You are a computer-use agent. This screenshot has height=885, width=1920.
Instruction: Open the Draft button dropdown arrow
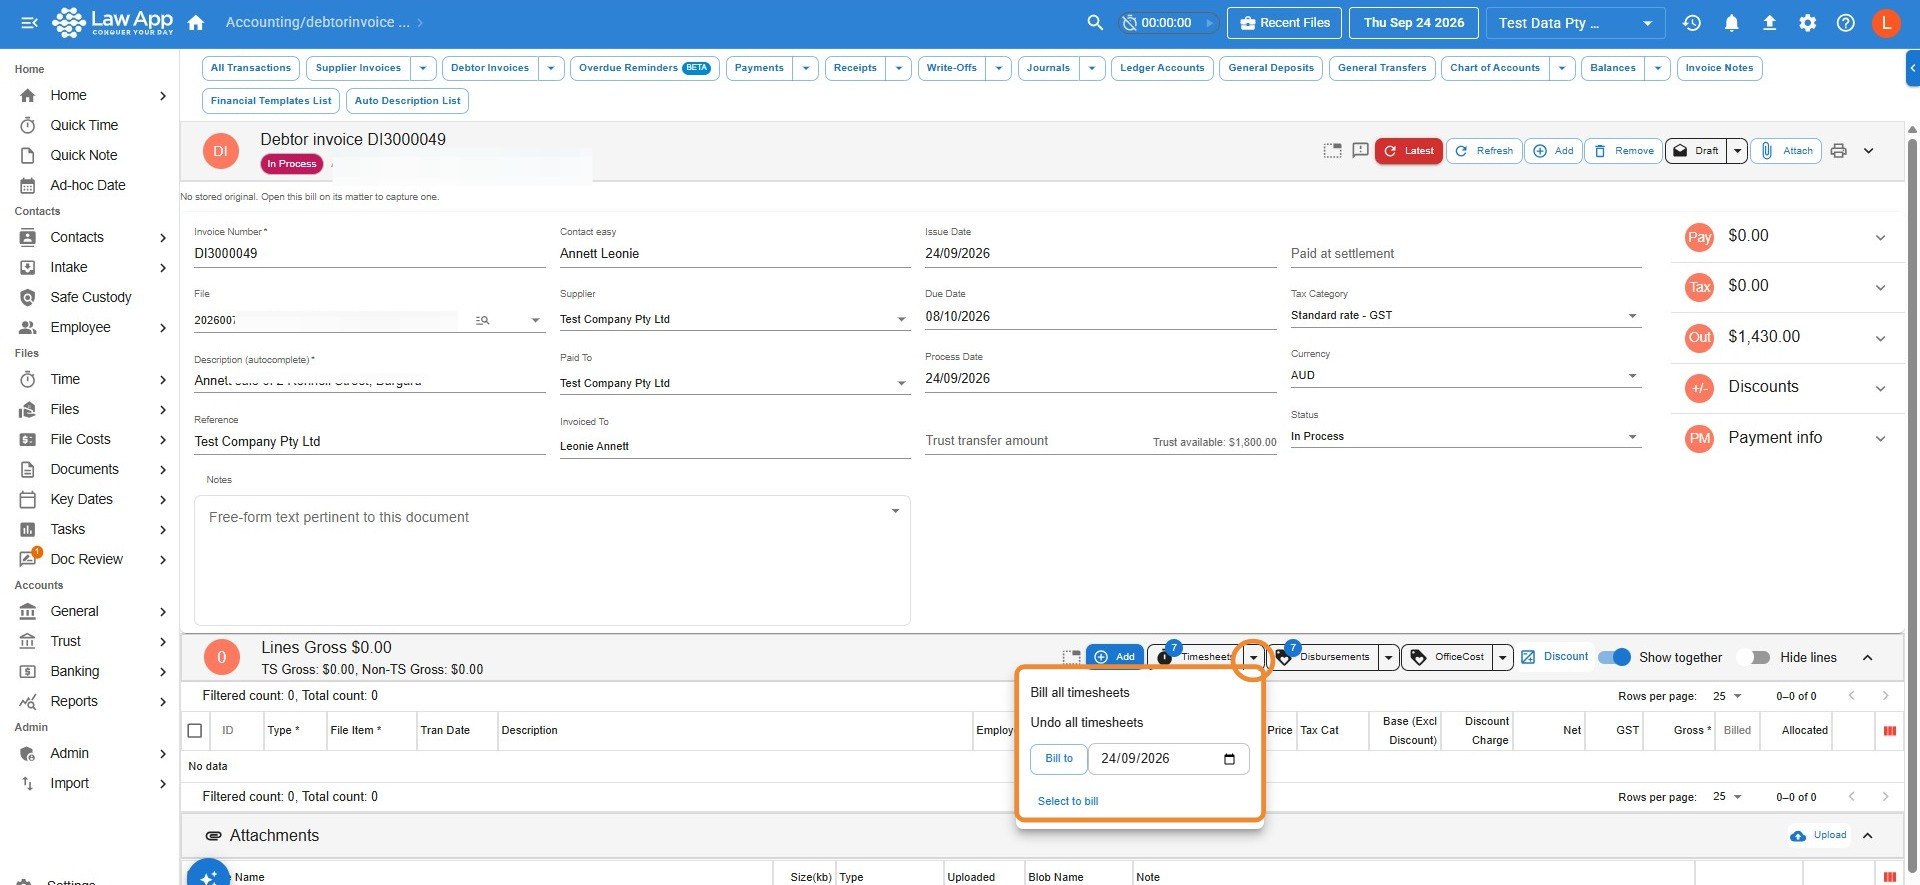tap(1738, 151)
